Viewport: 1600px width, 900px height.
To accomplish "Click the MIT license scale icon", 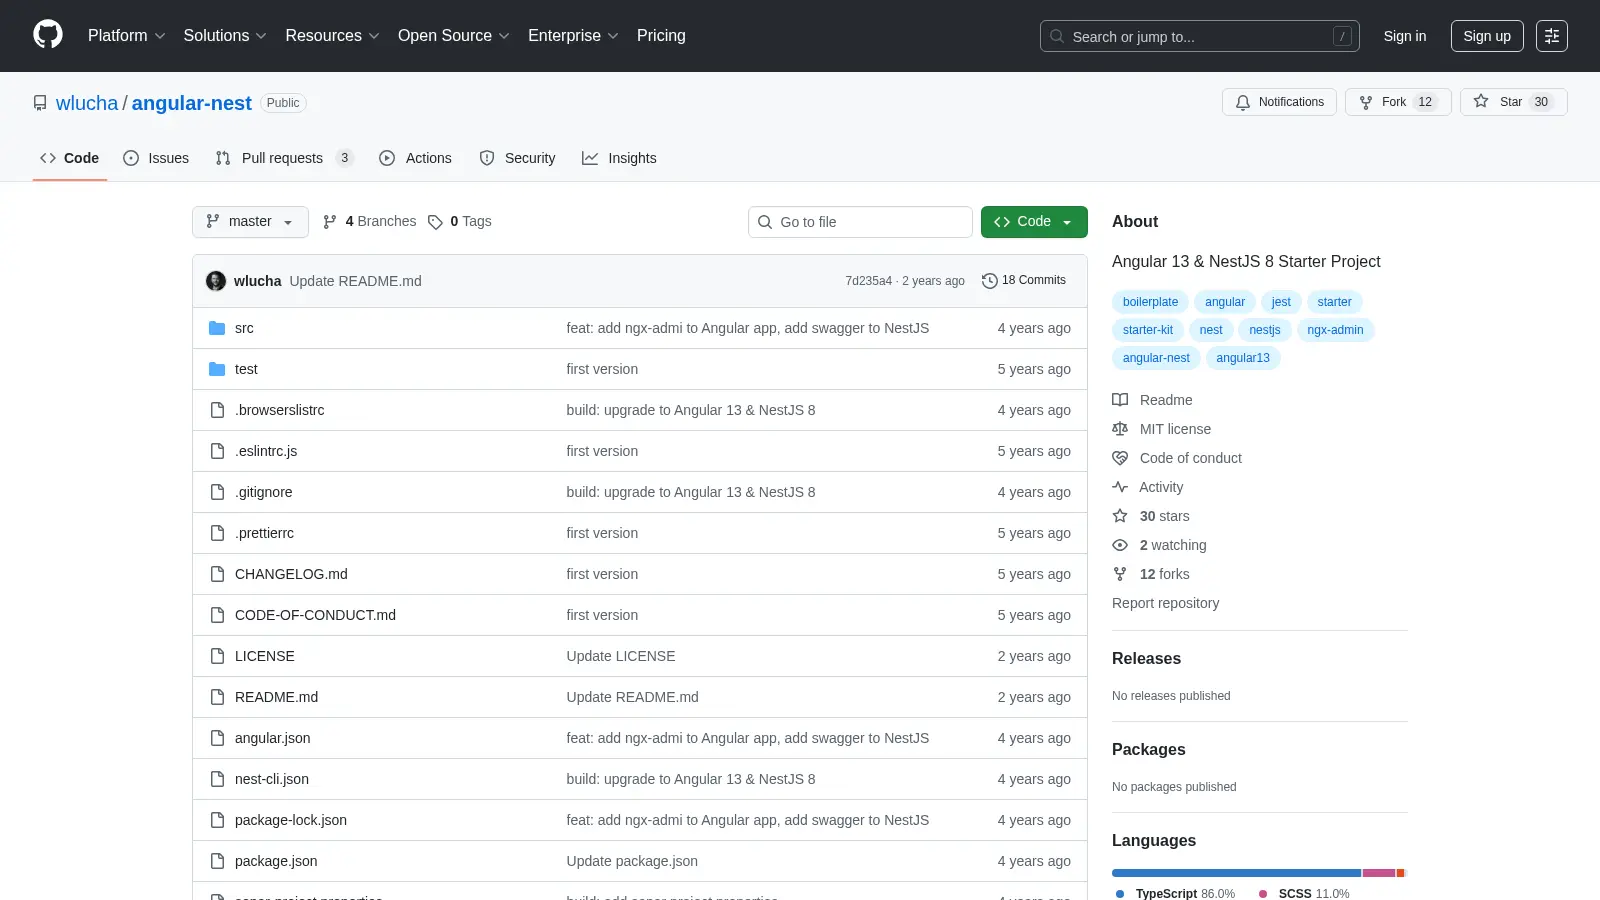I will [1120, 429].
